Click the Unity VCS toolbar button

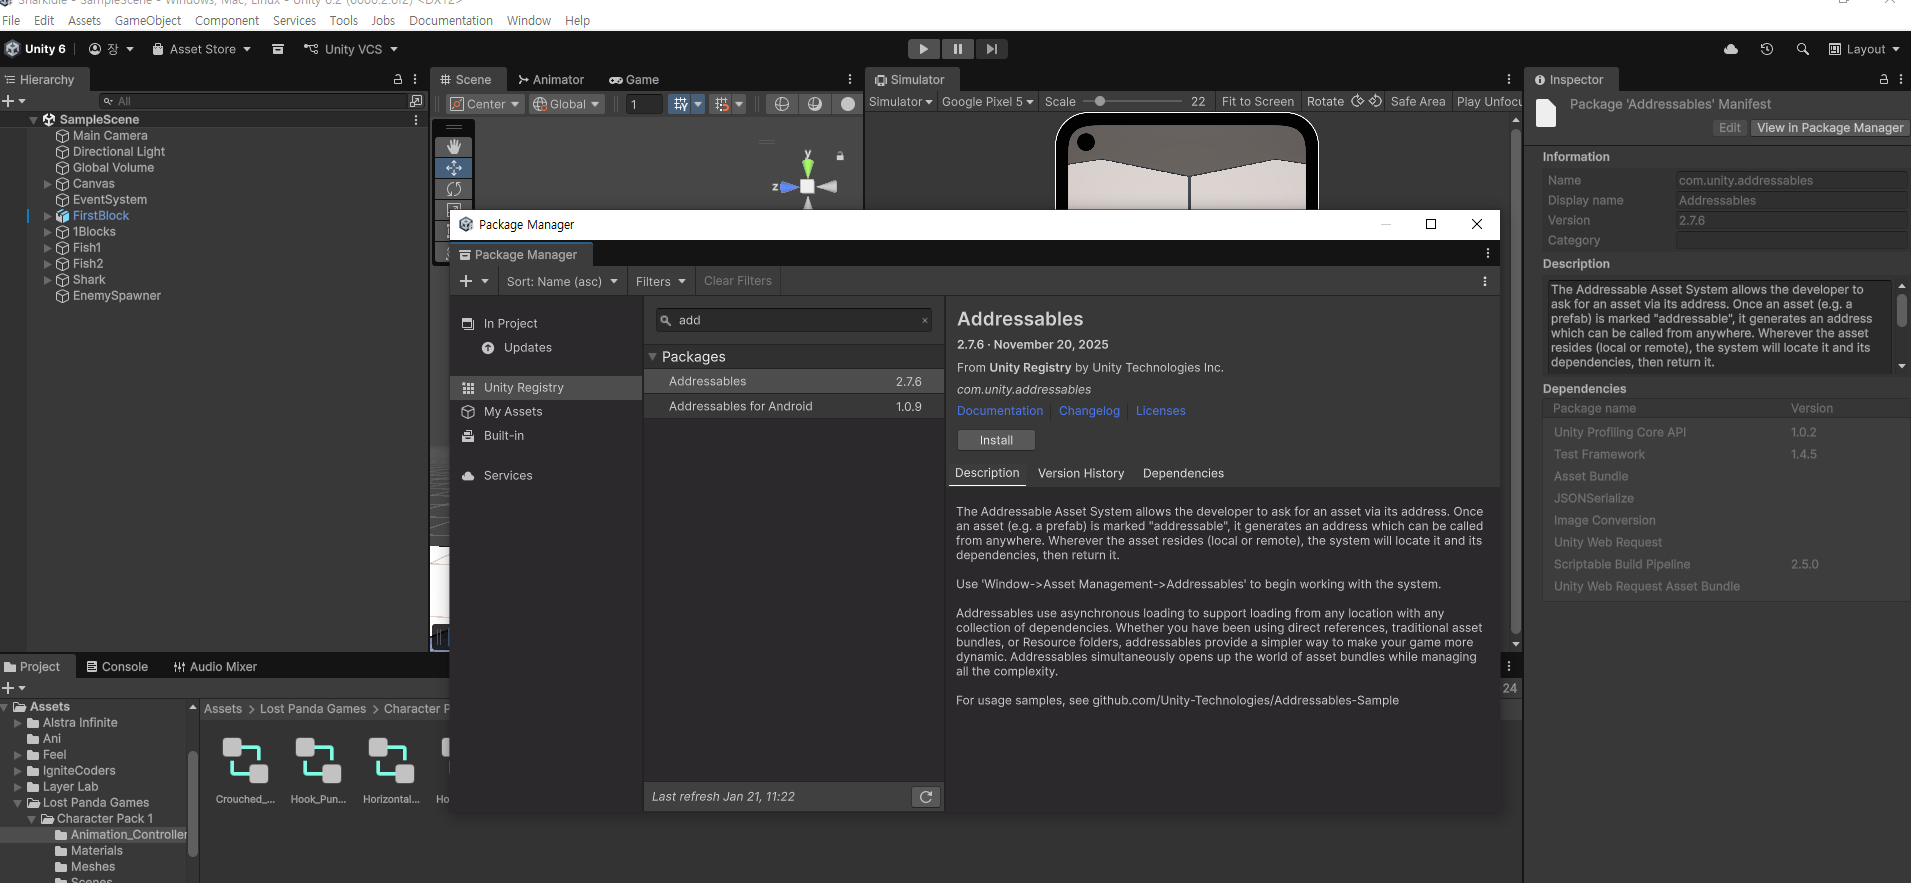pos(351,49)
